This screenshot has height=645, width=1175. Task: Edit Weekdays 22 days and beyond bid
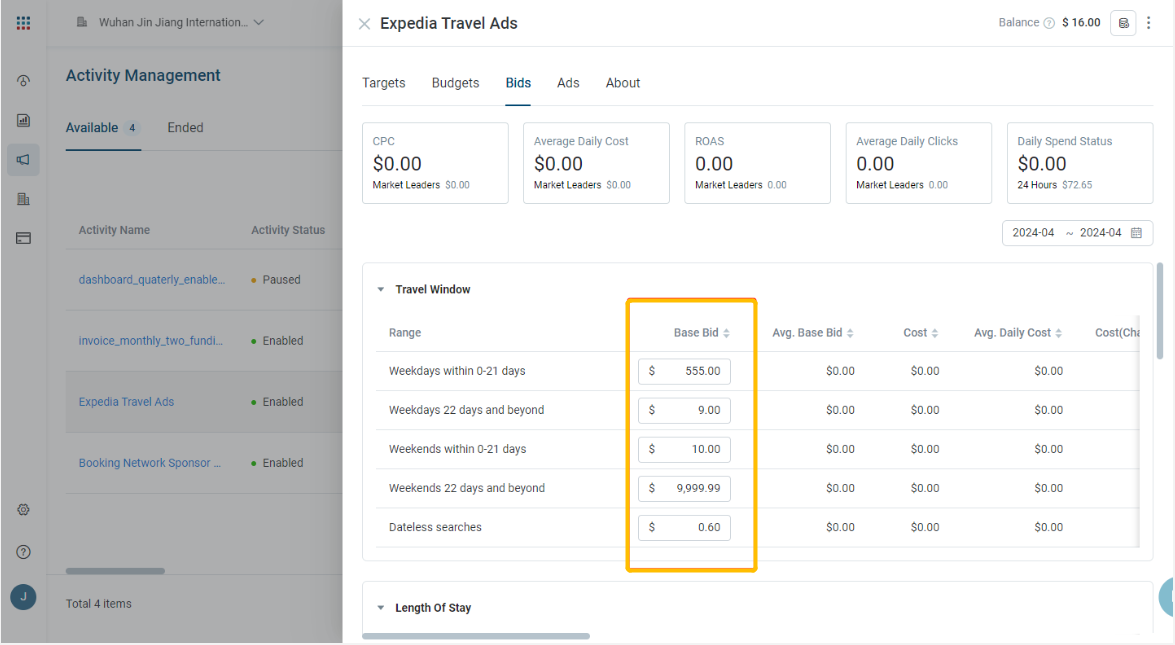(684, 410)
